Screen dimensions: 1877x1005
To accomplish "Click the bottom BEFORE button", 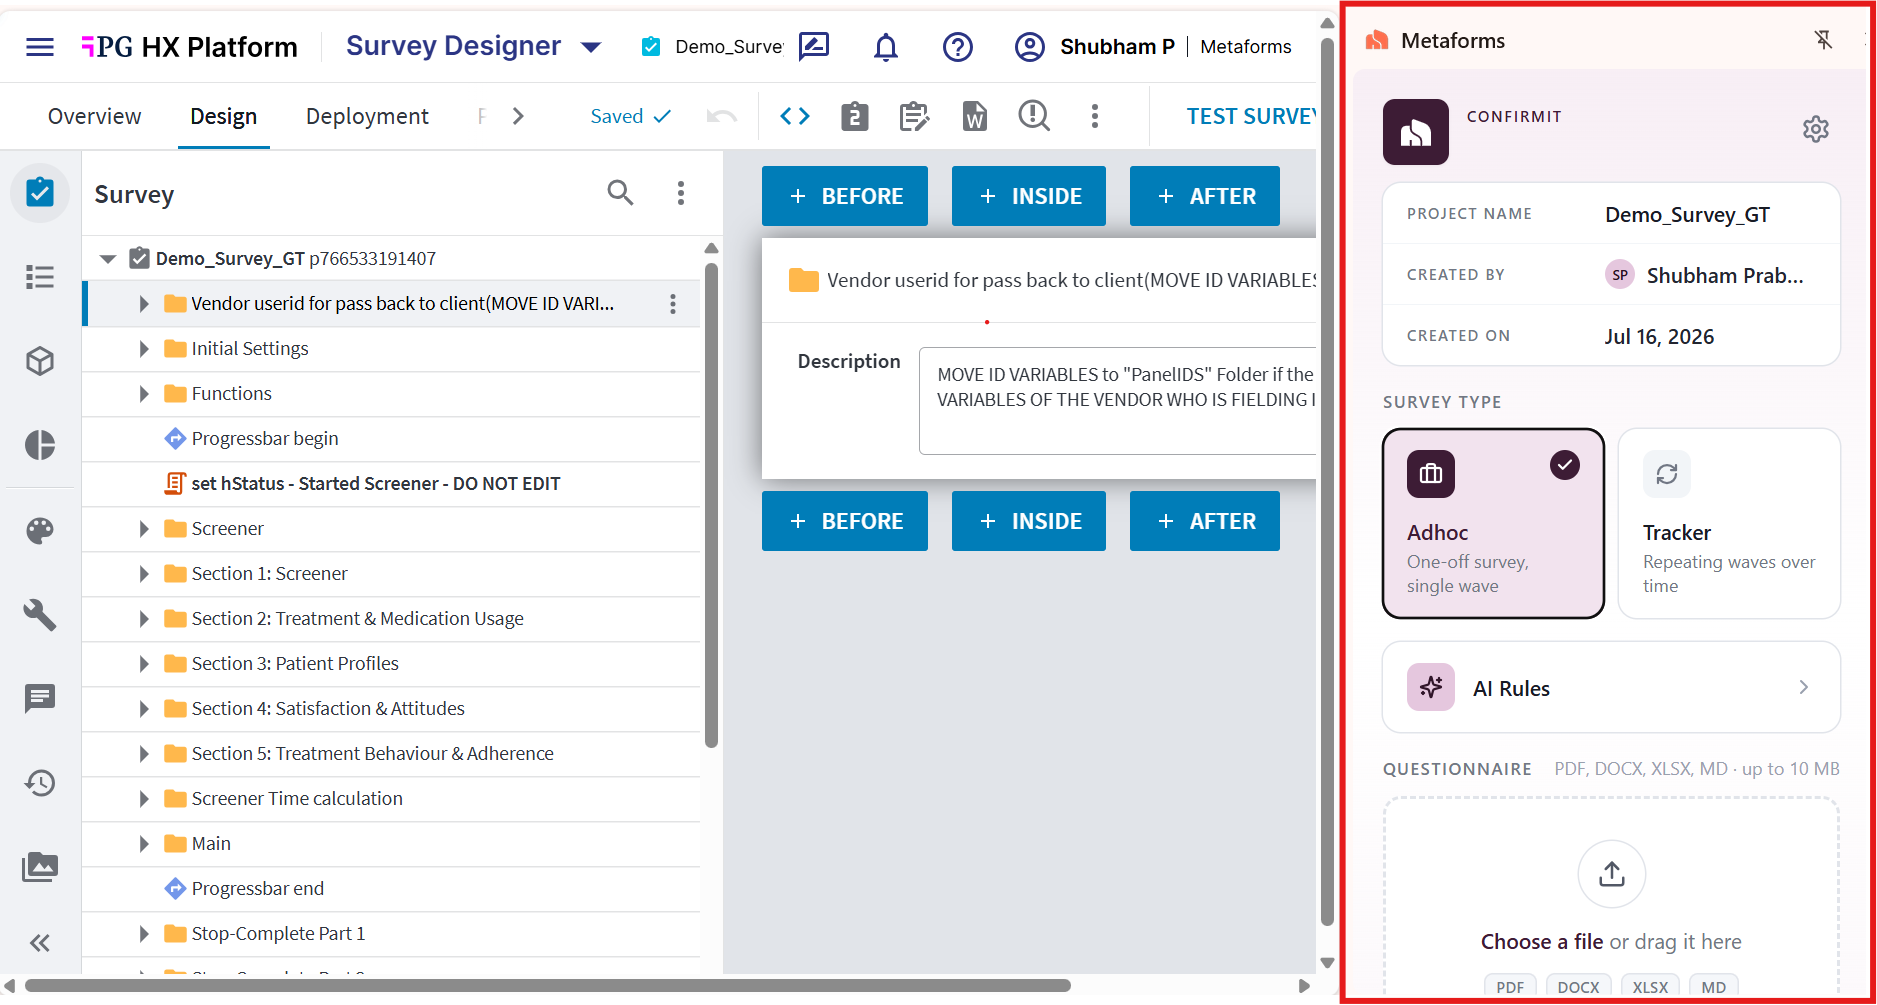I will coord(845,521).
